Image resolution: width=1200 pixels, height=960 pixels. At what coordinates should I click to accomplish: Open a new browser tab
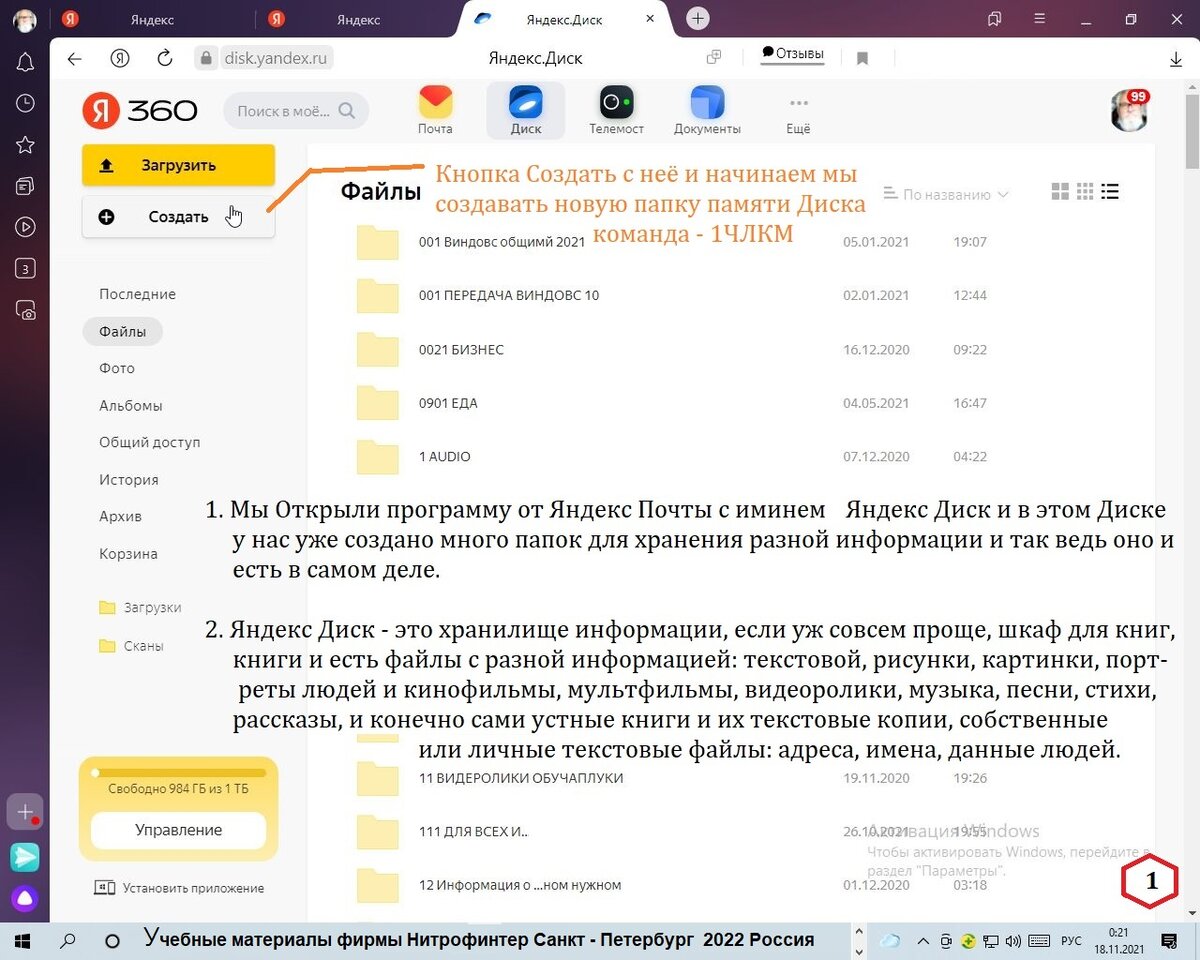698,19
